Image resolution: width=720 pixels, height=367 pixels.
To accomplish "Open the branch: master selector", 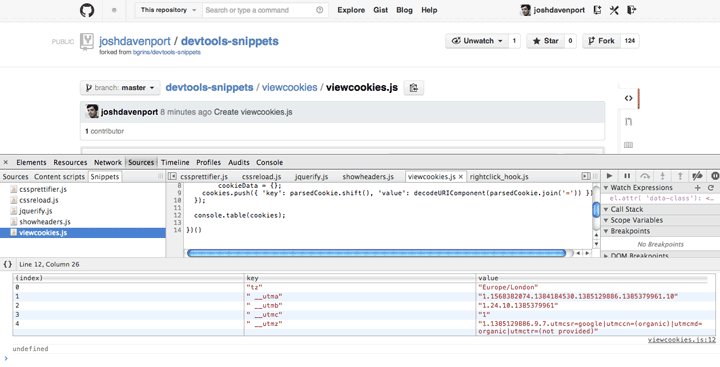I will click(x=120, y=88).
